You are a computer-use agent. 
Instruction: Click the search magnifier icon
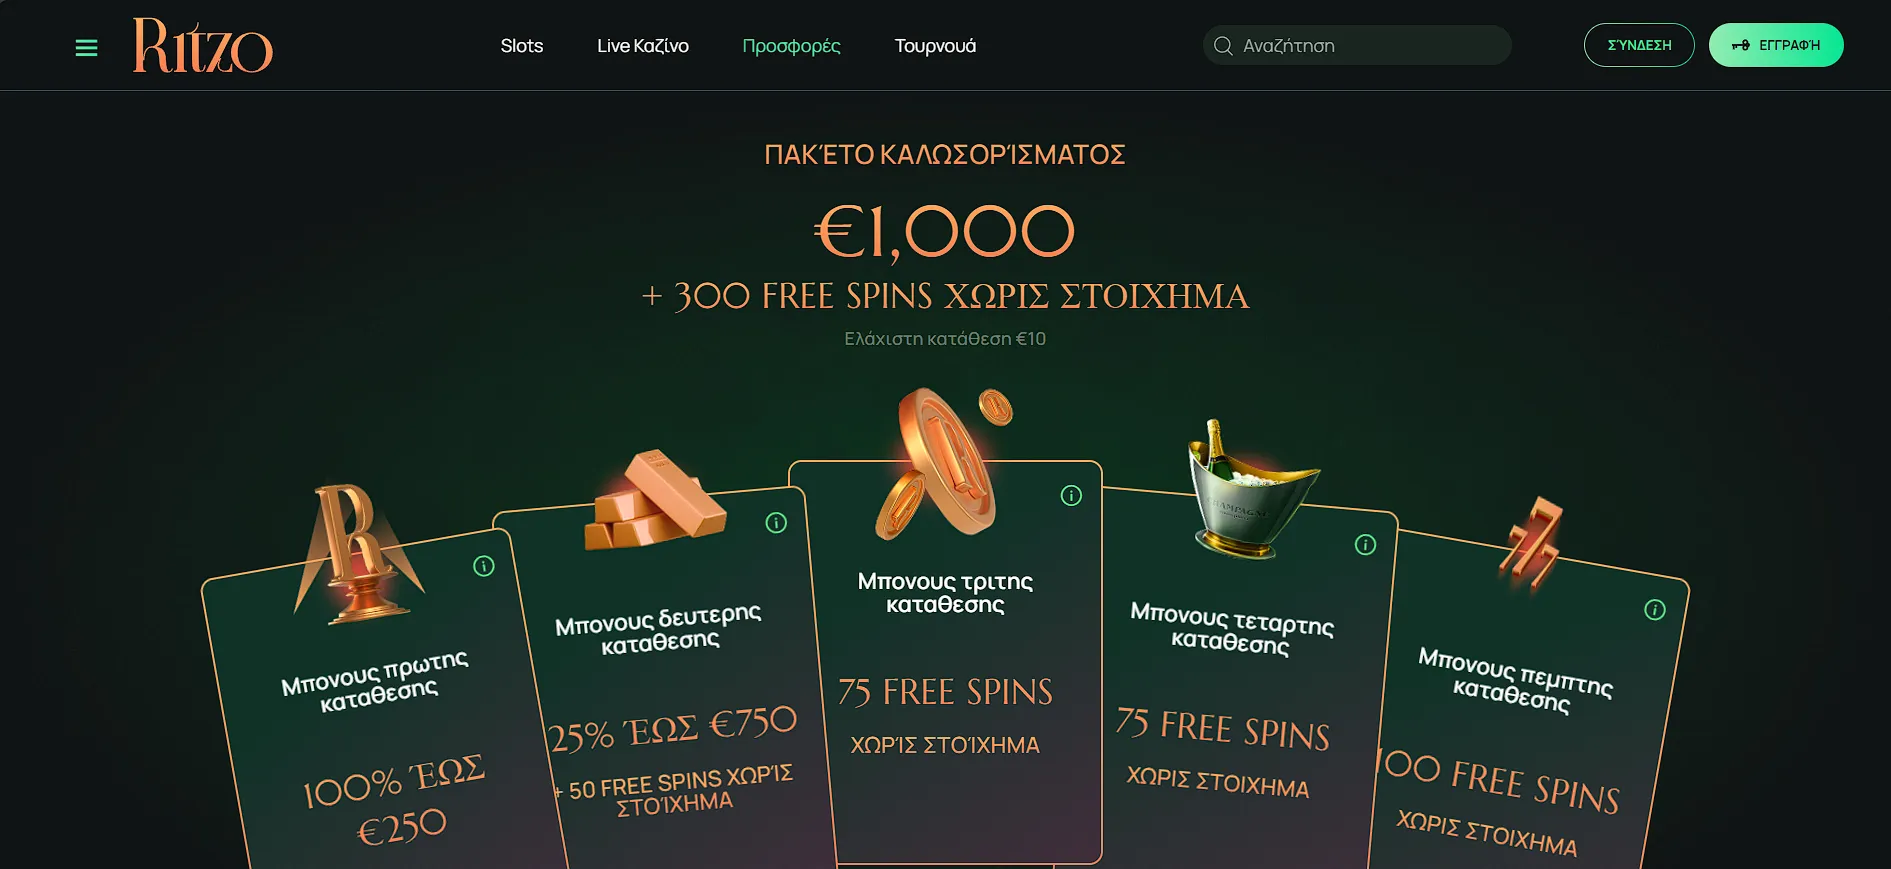click(1223, 46)
